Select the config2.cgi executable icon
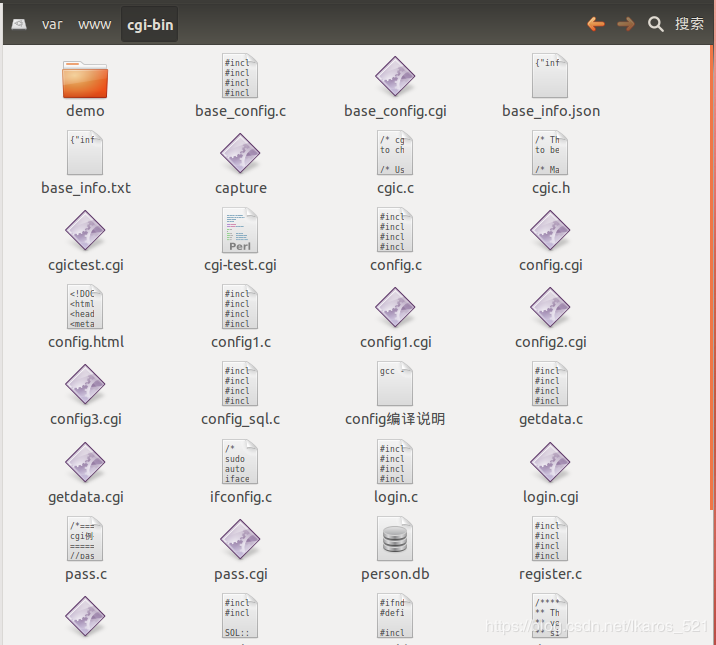This screenshot has width=716, height=645. point(550,307)
